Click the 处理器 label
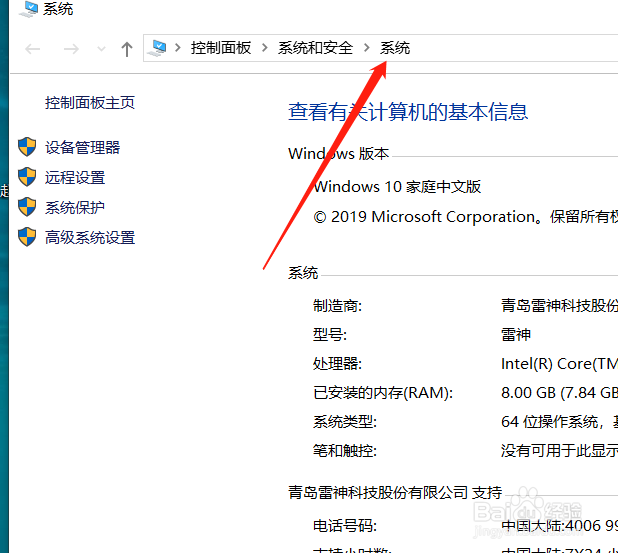Image resolution: width=618 pixels, height=553 pixels. tap(337, 363)
